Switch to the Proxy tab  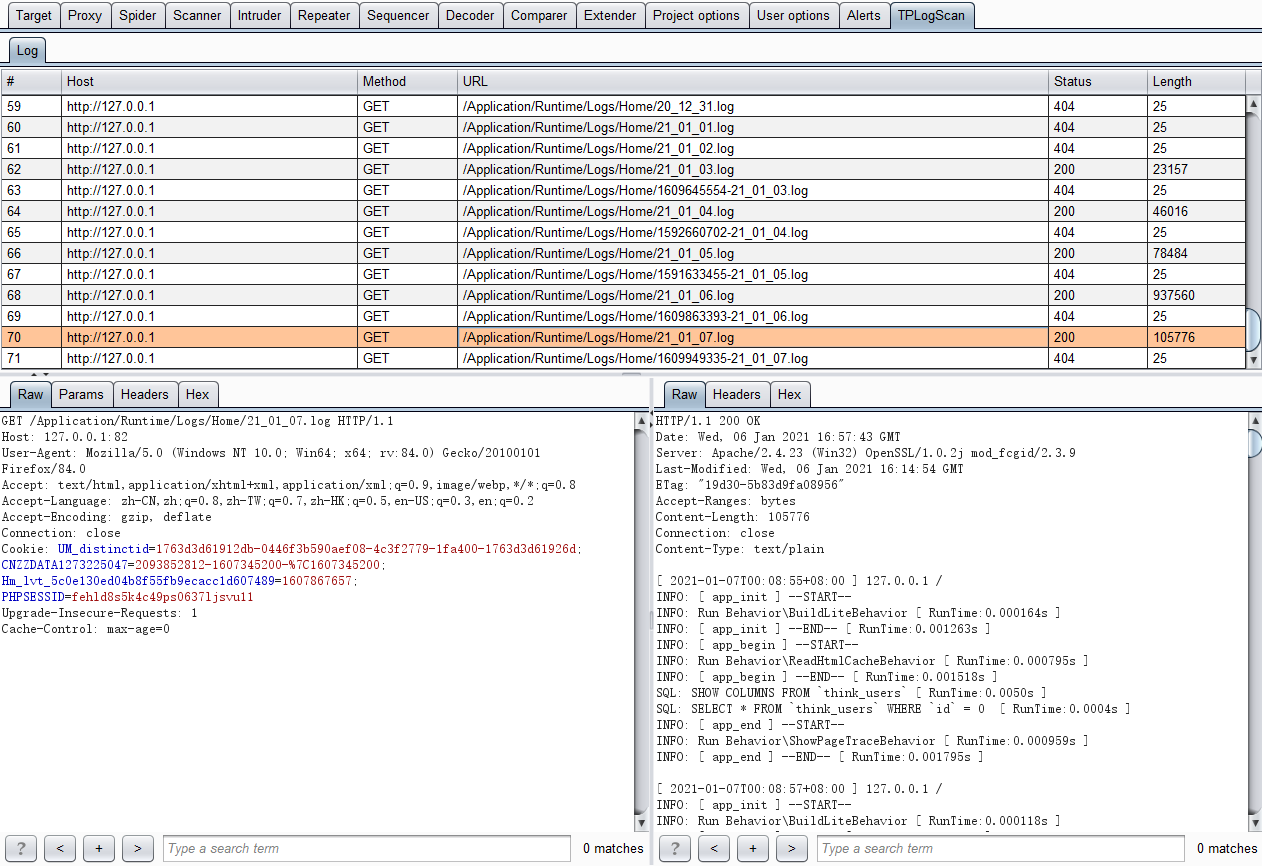85,15
